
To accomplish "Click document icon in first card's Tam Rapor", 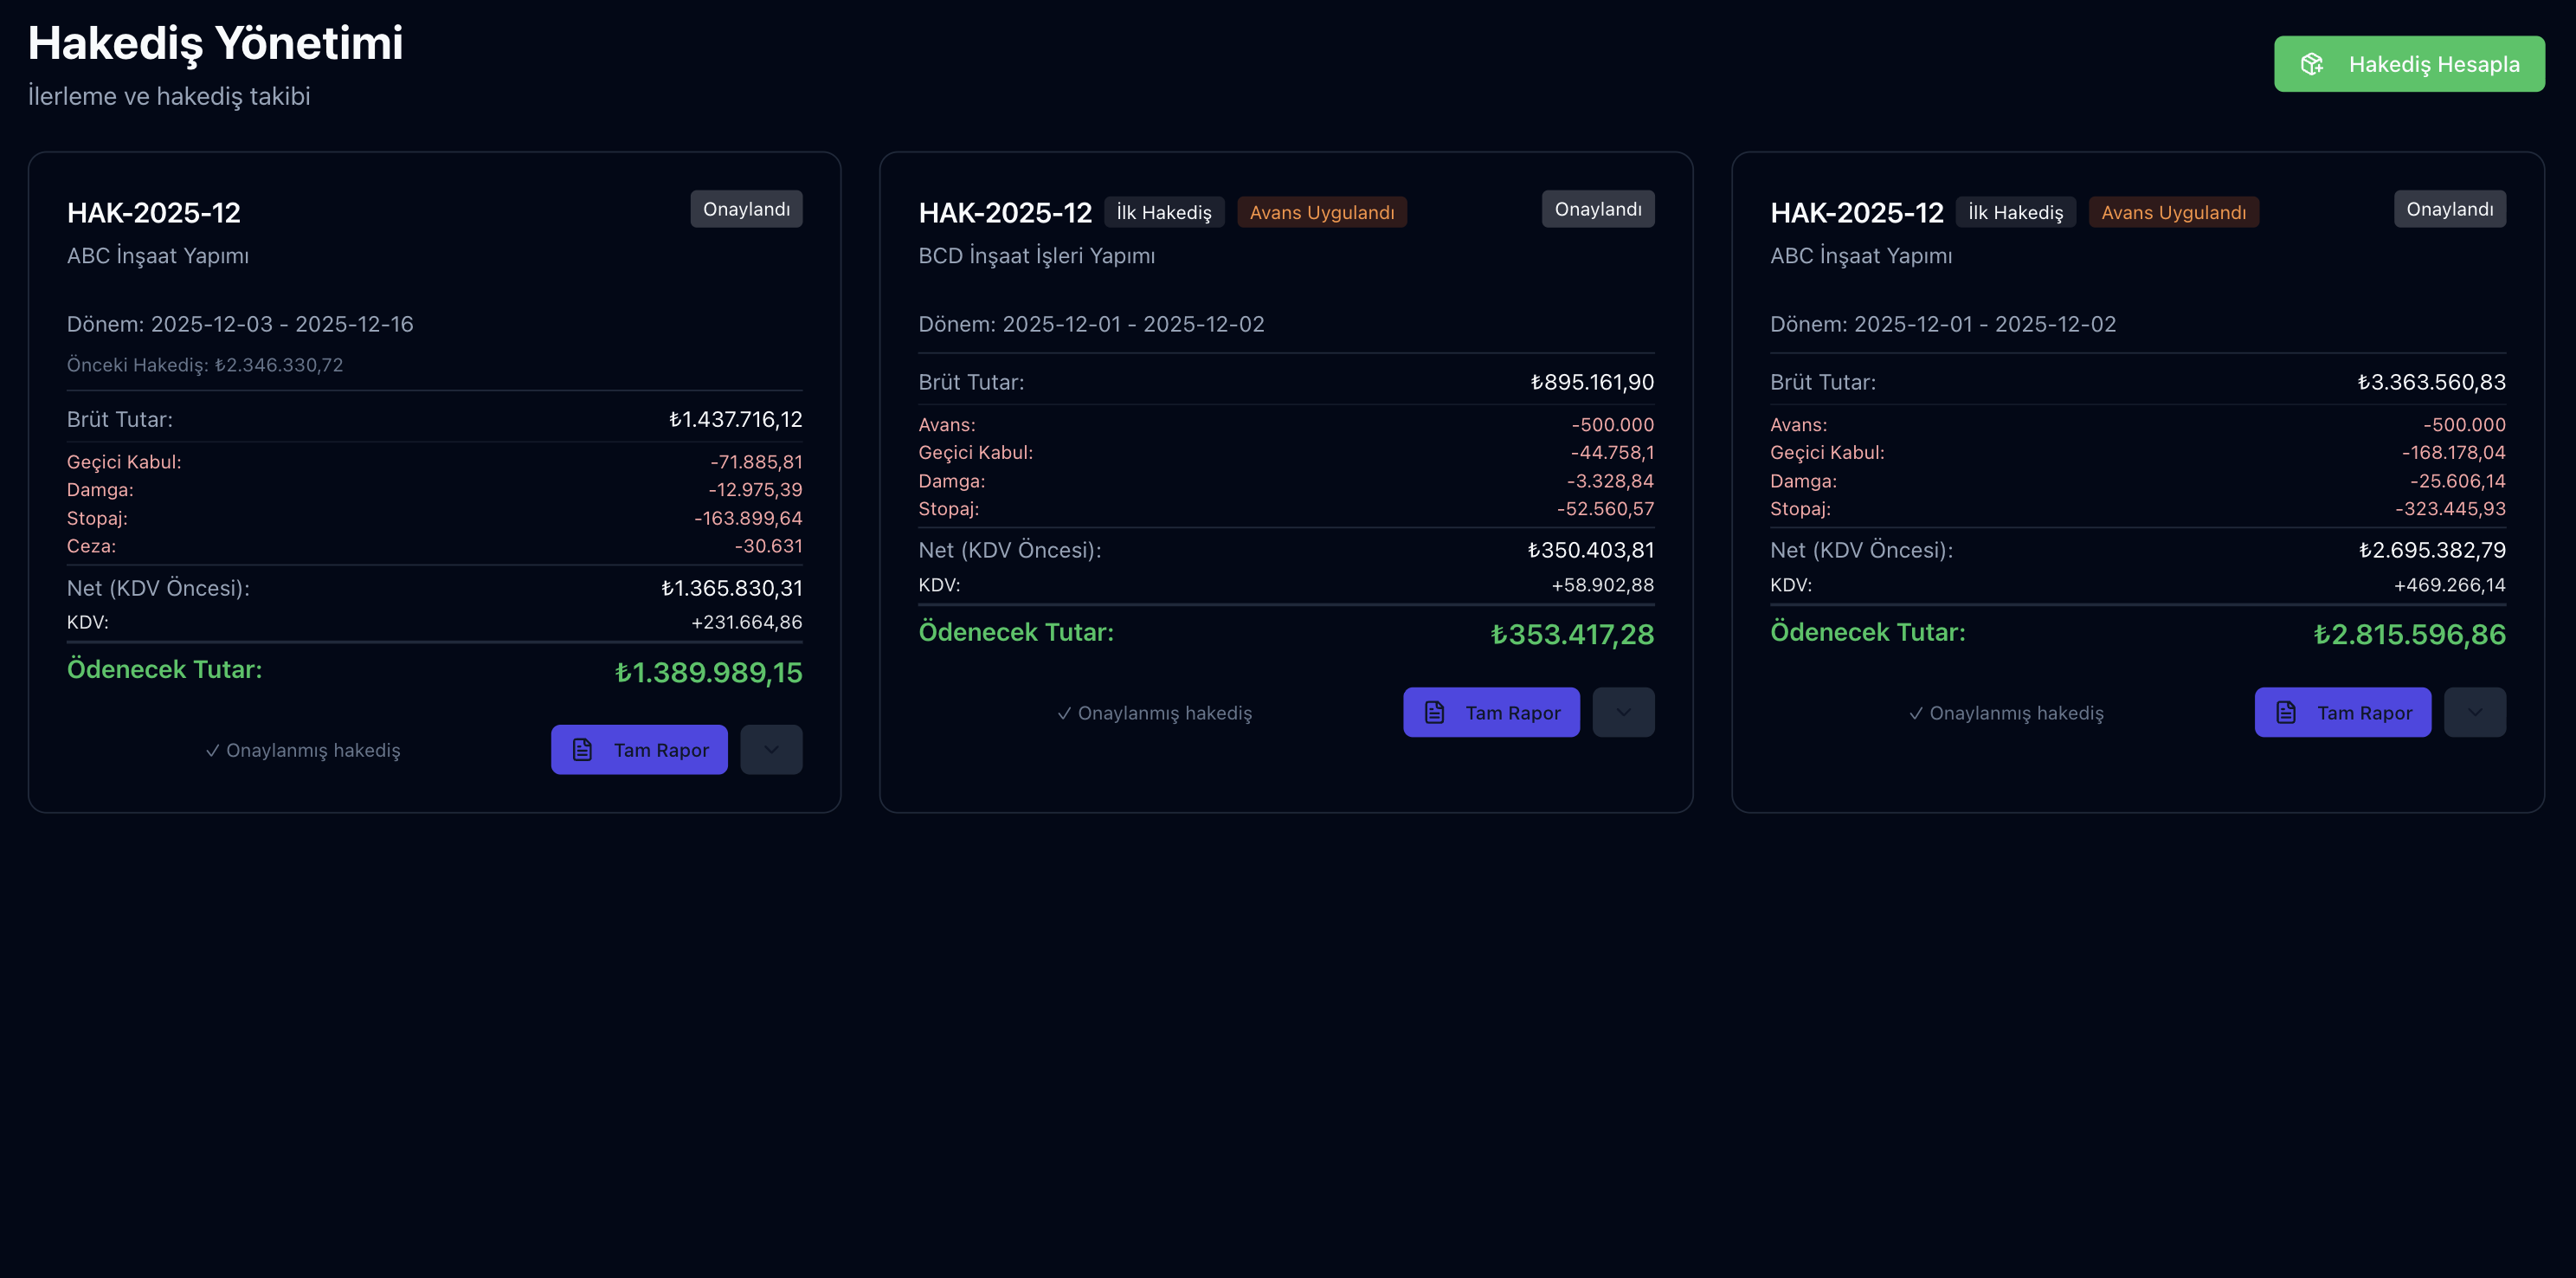I will 582,750.
